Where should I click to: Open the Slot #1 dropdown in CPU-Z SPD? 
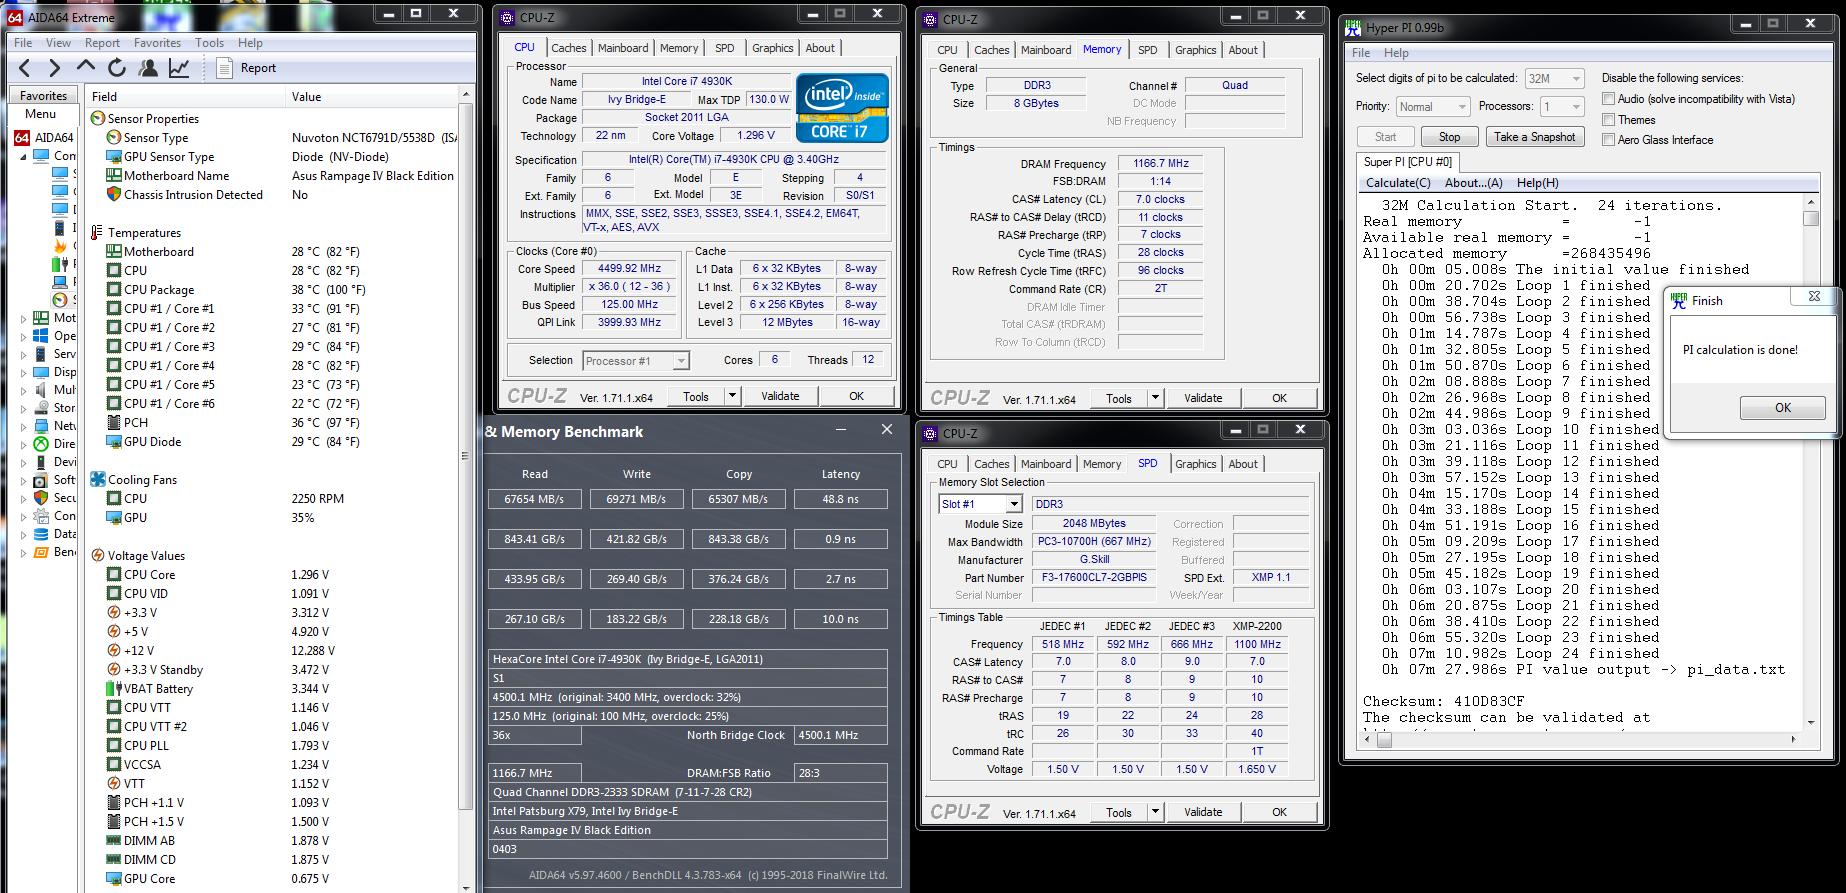[980, 505]
